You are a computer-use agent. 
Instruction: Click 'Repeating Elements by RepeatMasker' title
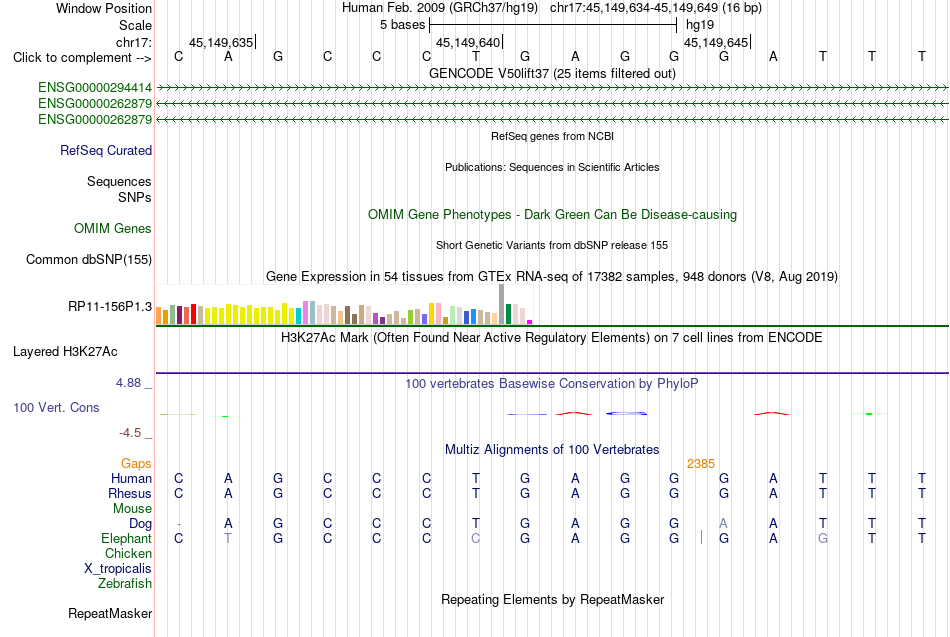click(x=552, y=599)
